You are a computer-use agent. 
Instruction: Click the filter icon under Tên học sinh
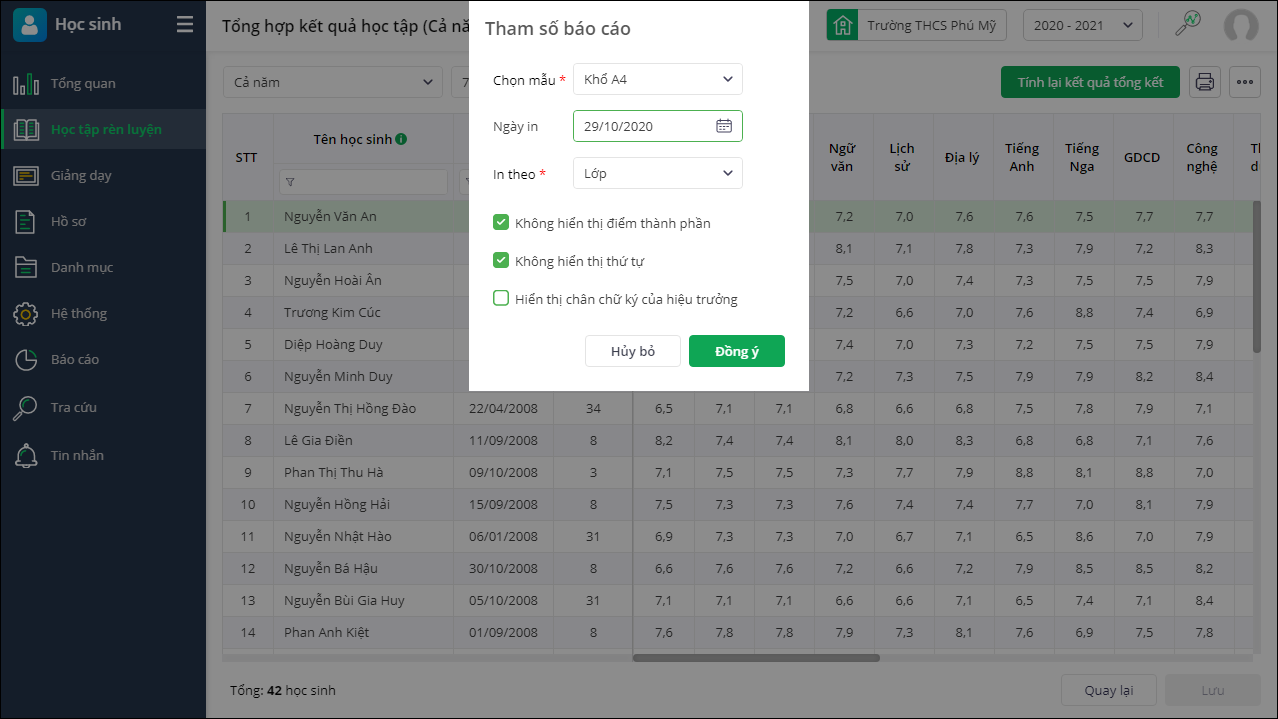[x=290, y=182]
